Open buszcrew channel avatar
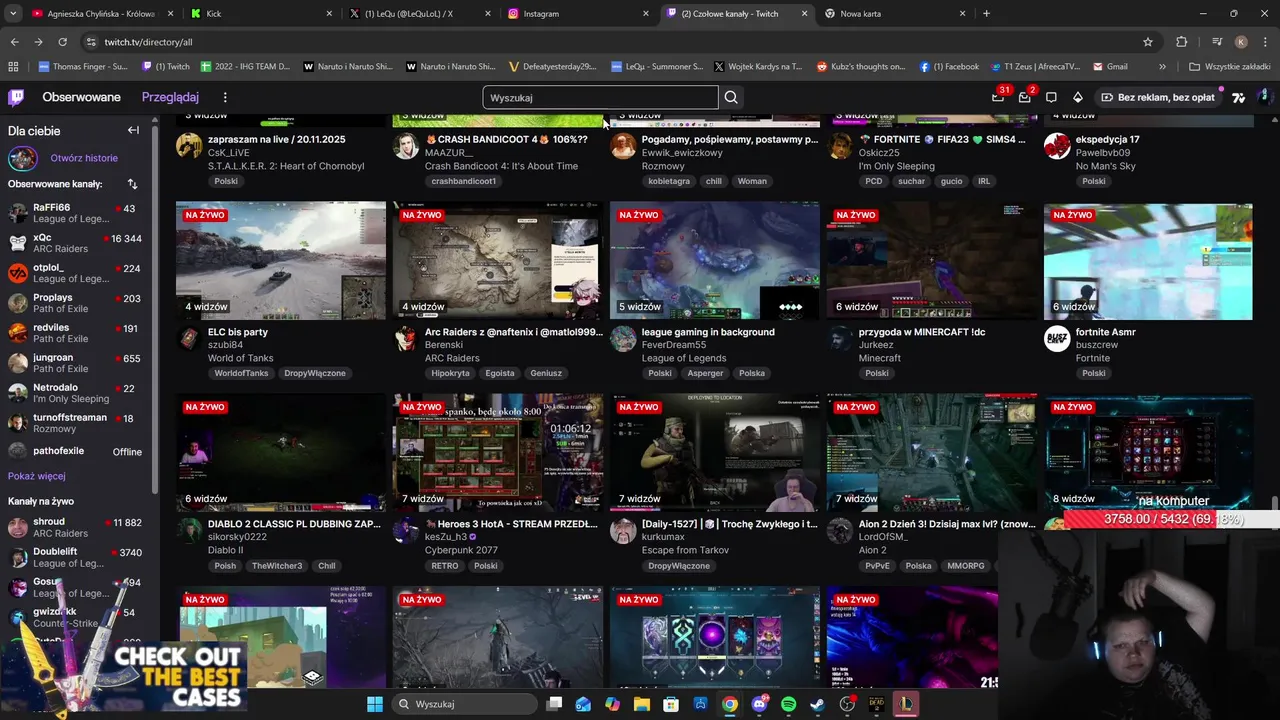 (1057, 338)
